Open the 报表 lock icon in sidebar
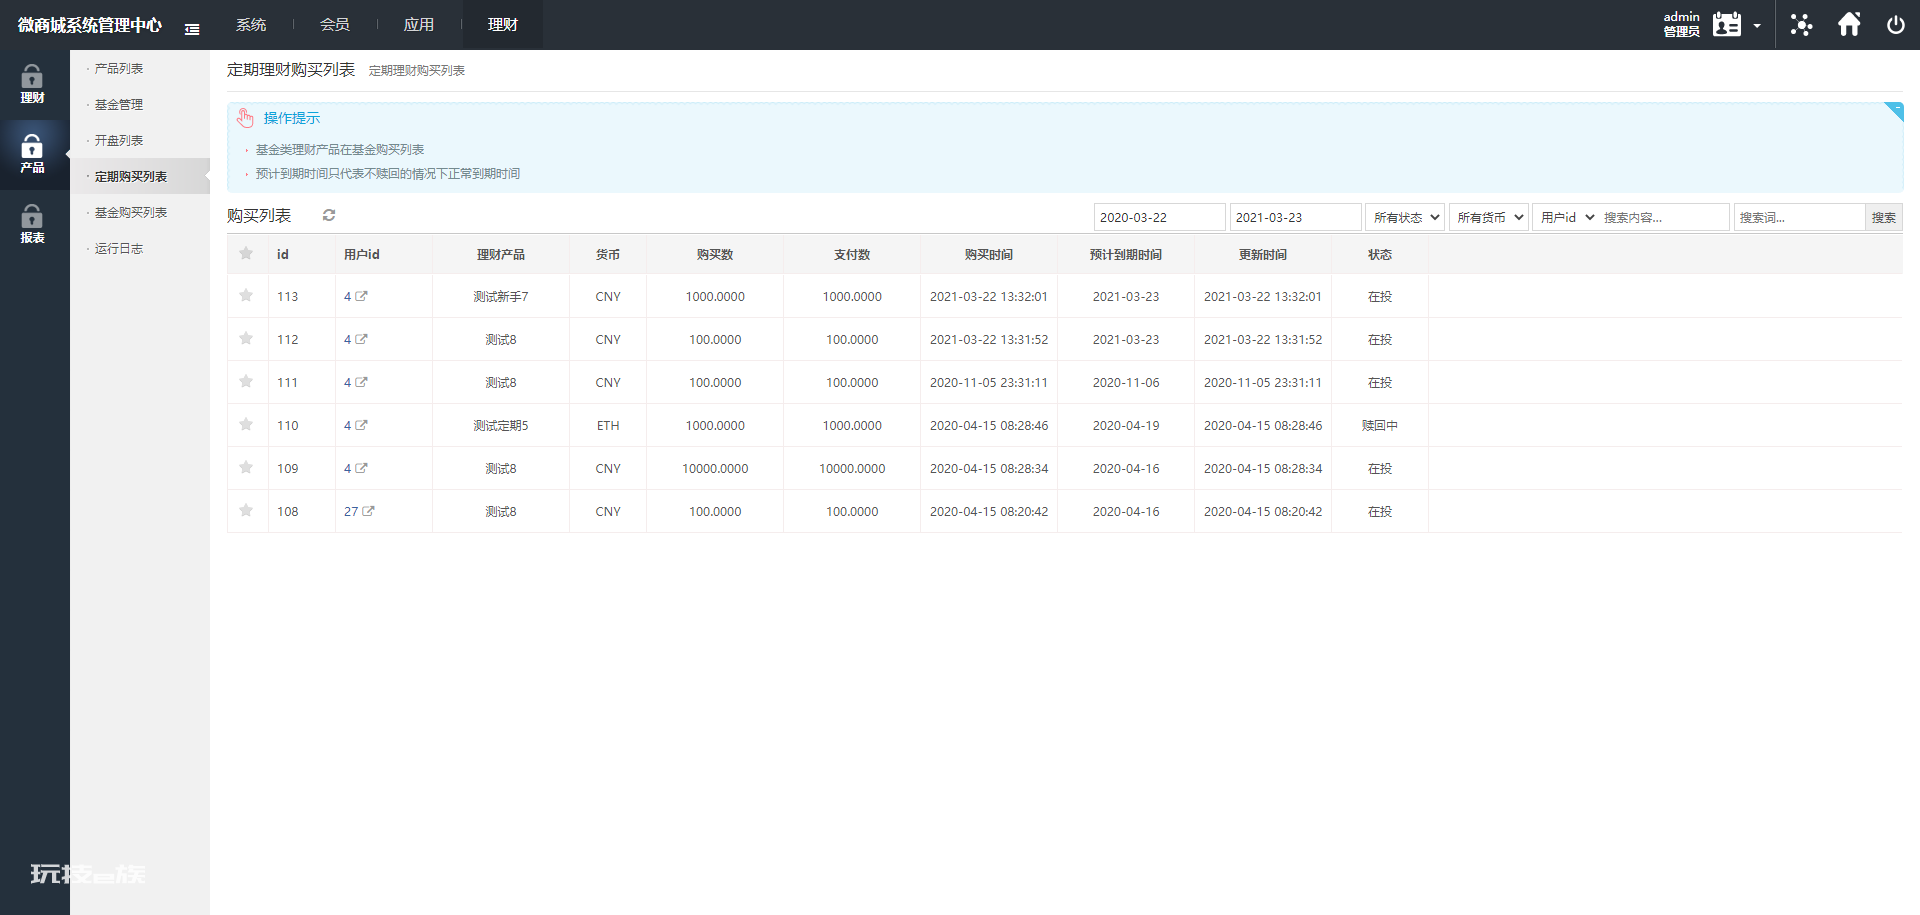The height and width of the screenshot is (915, 1920). coord(32,217)
